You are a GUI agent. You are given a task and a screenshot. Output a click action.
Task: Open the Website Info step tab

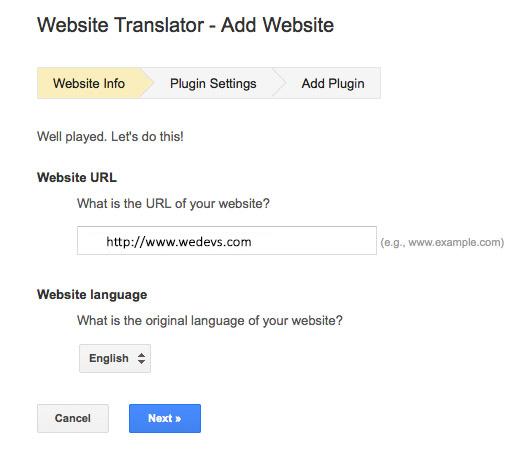tap(89, 83)
